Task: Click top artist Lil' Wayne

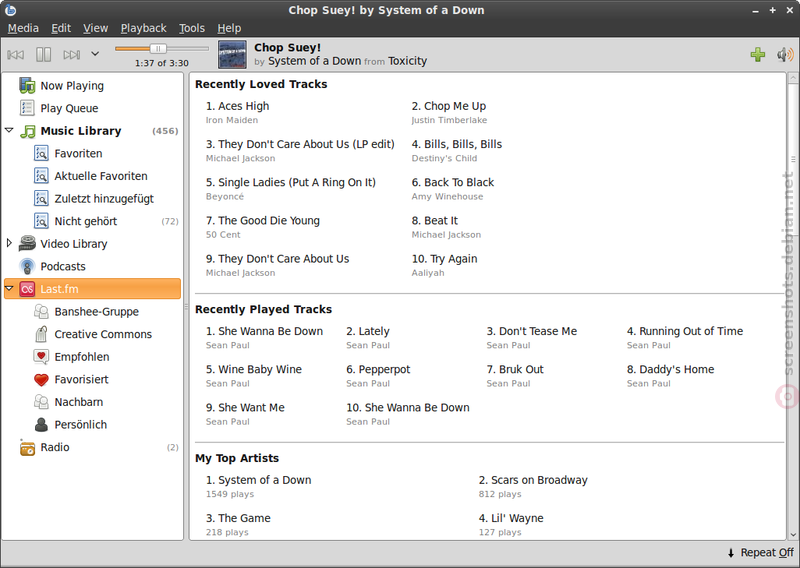Action: (x=511, y=518)
